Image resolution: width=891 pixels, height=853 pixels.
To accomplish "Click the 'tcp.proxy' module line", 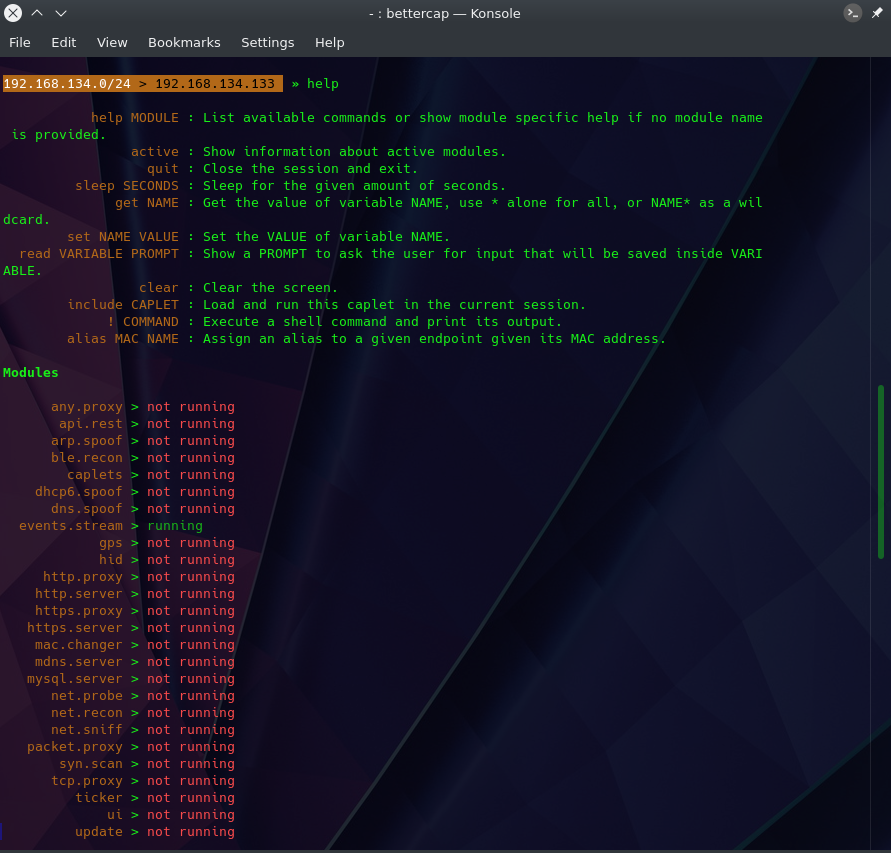I will click(143, 782).
